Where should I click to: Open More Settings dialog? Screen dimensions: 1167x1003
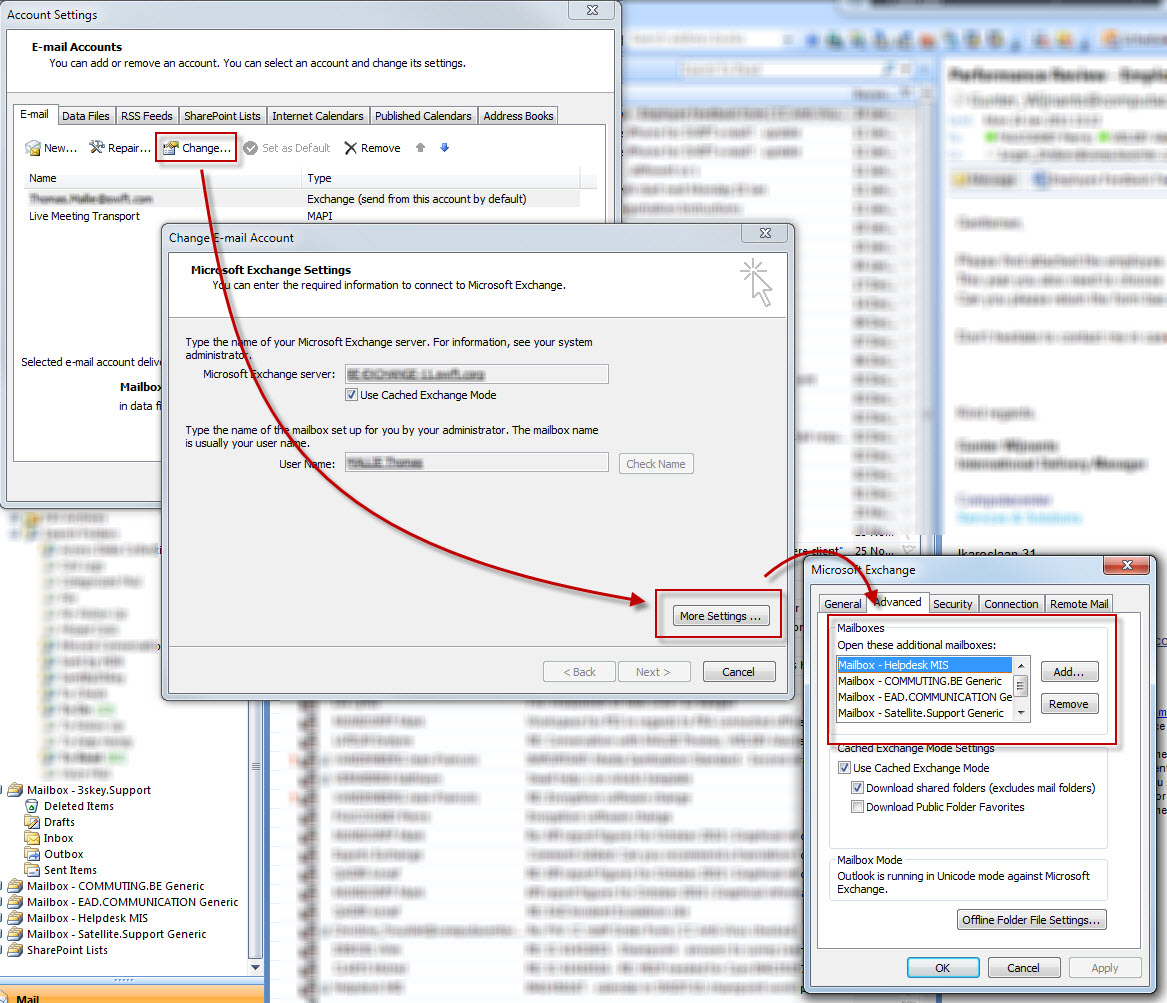tap(720, 616)
